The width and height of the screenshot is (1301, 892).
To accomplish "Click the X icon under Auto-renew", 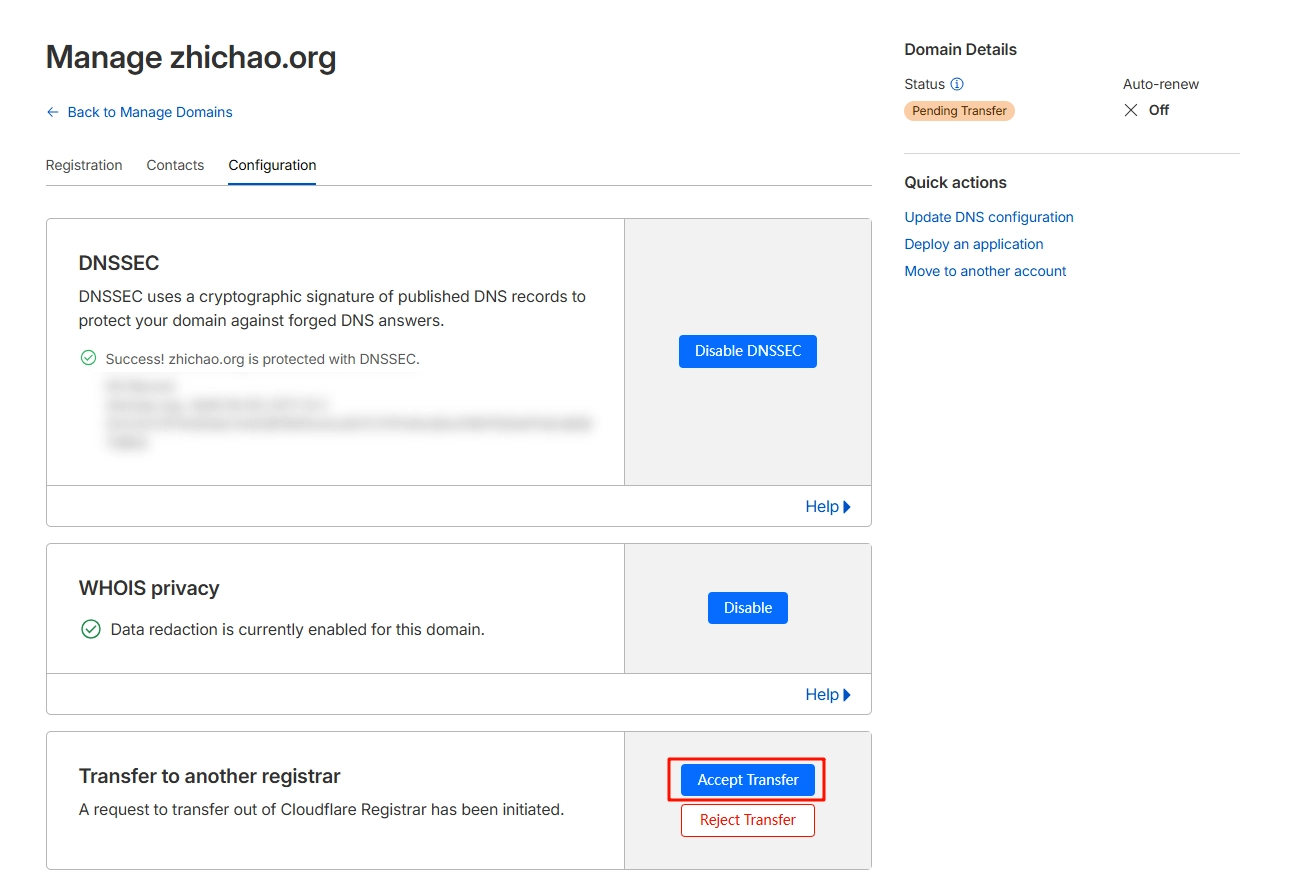I will (x=1131, y=111).
